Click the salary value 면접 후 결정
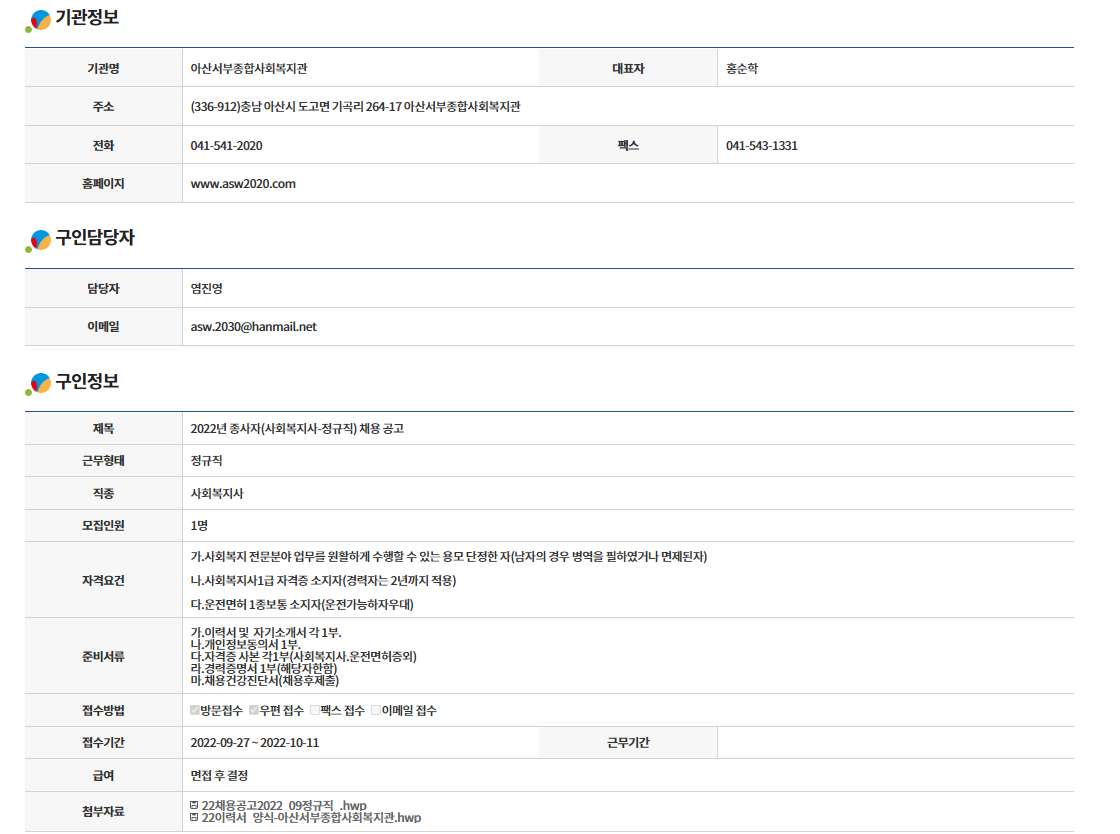 coord(219,775)
